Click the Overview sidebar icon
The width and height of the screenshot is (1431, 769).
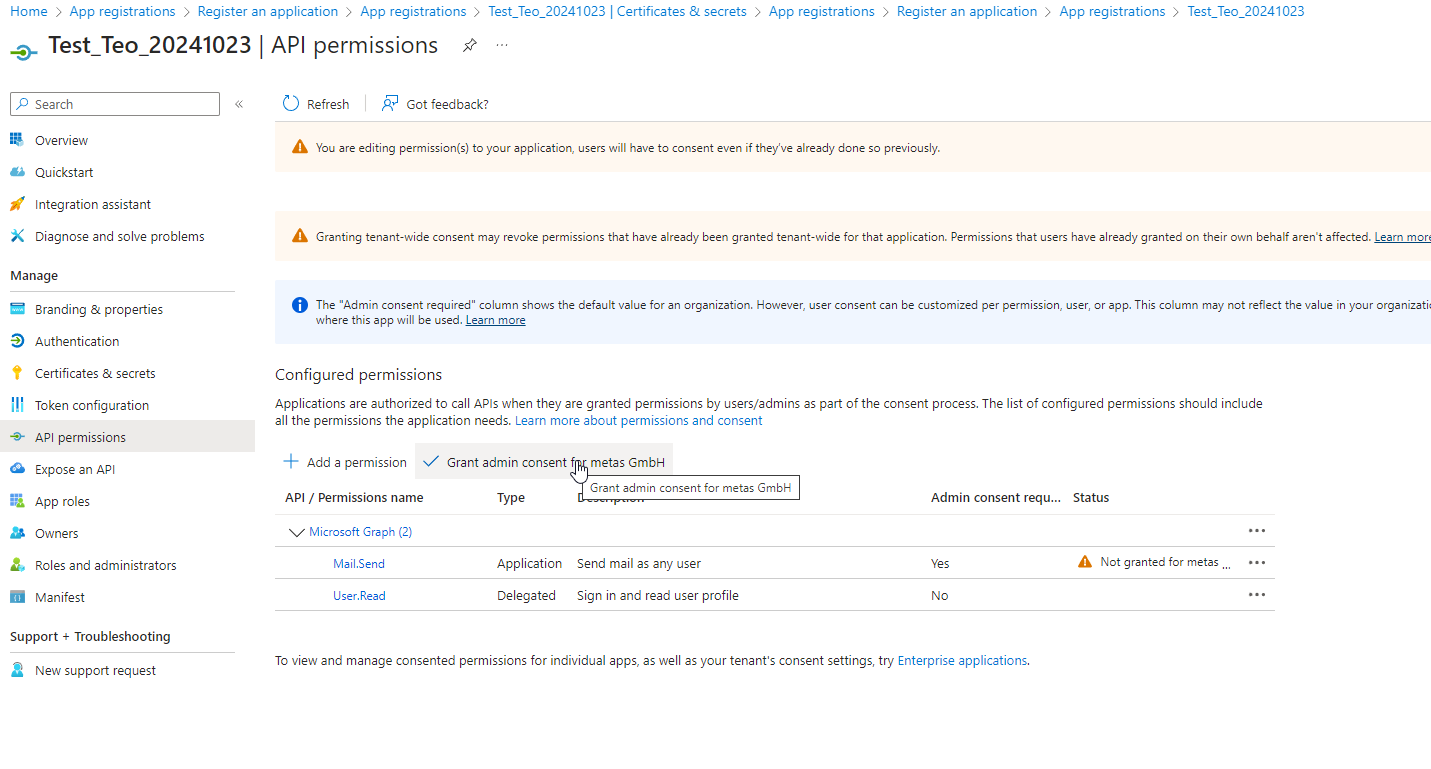(17, 140)
